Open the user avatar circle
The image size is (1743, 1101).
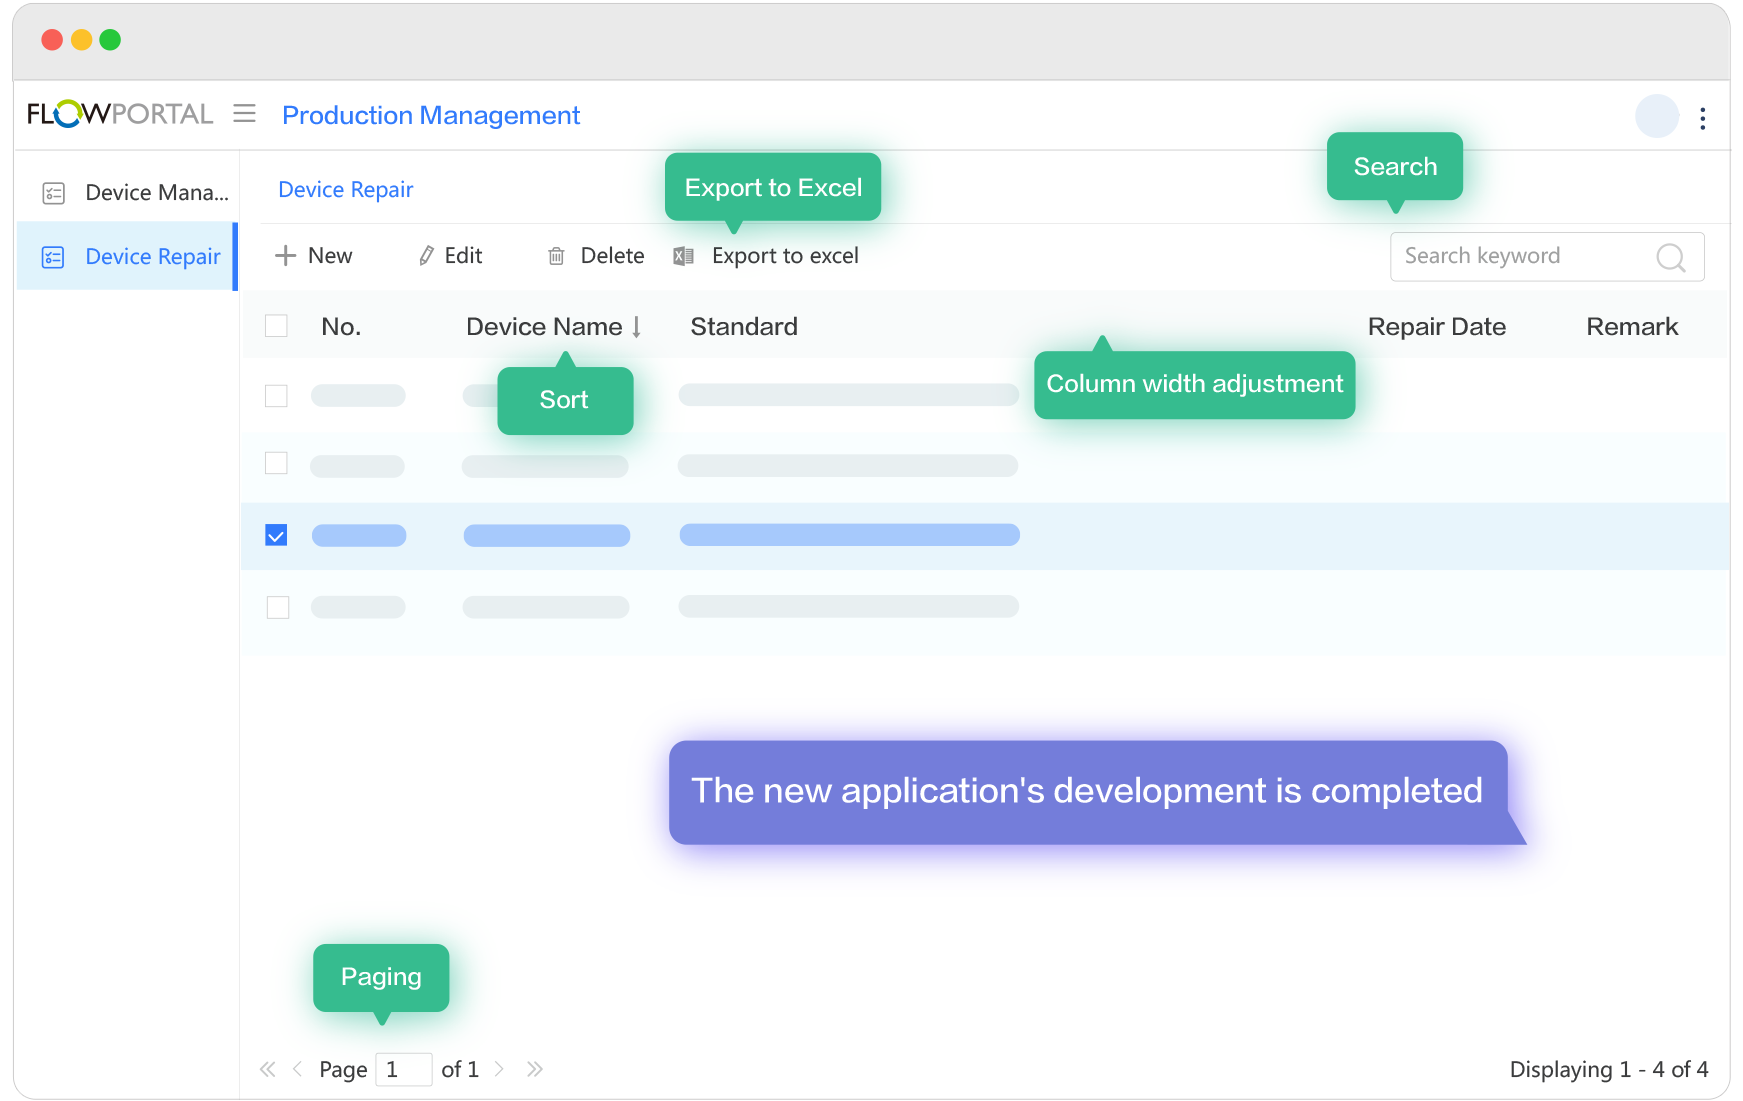[1657, 116]
